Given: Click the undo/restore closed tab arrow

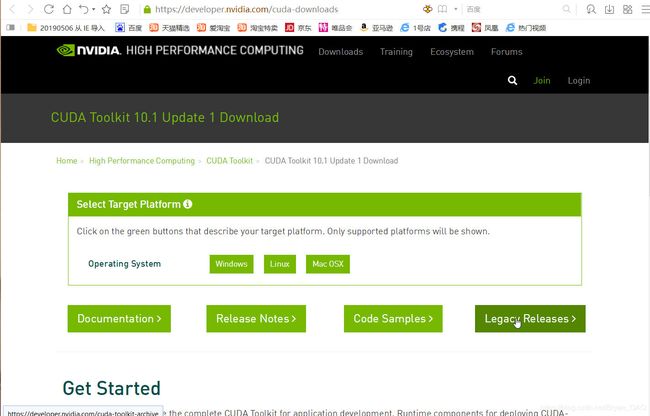Looking at the screenshot, I should (x=84, y=9).
